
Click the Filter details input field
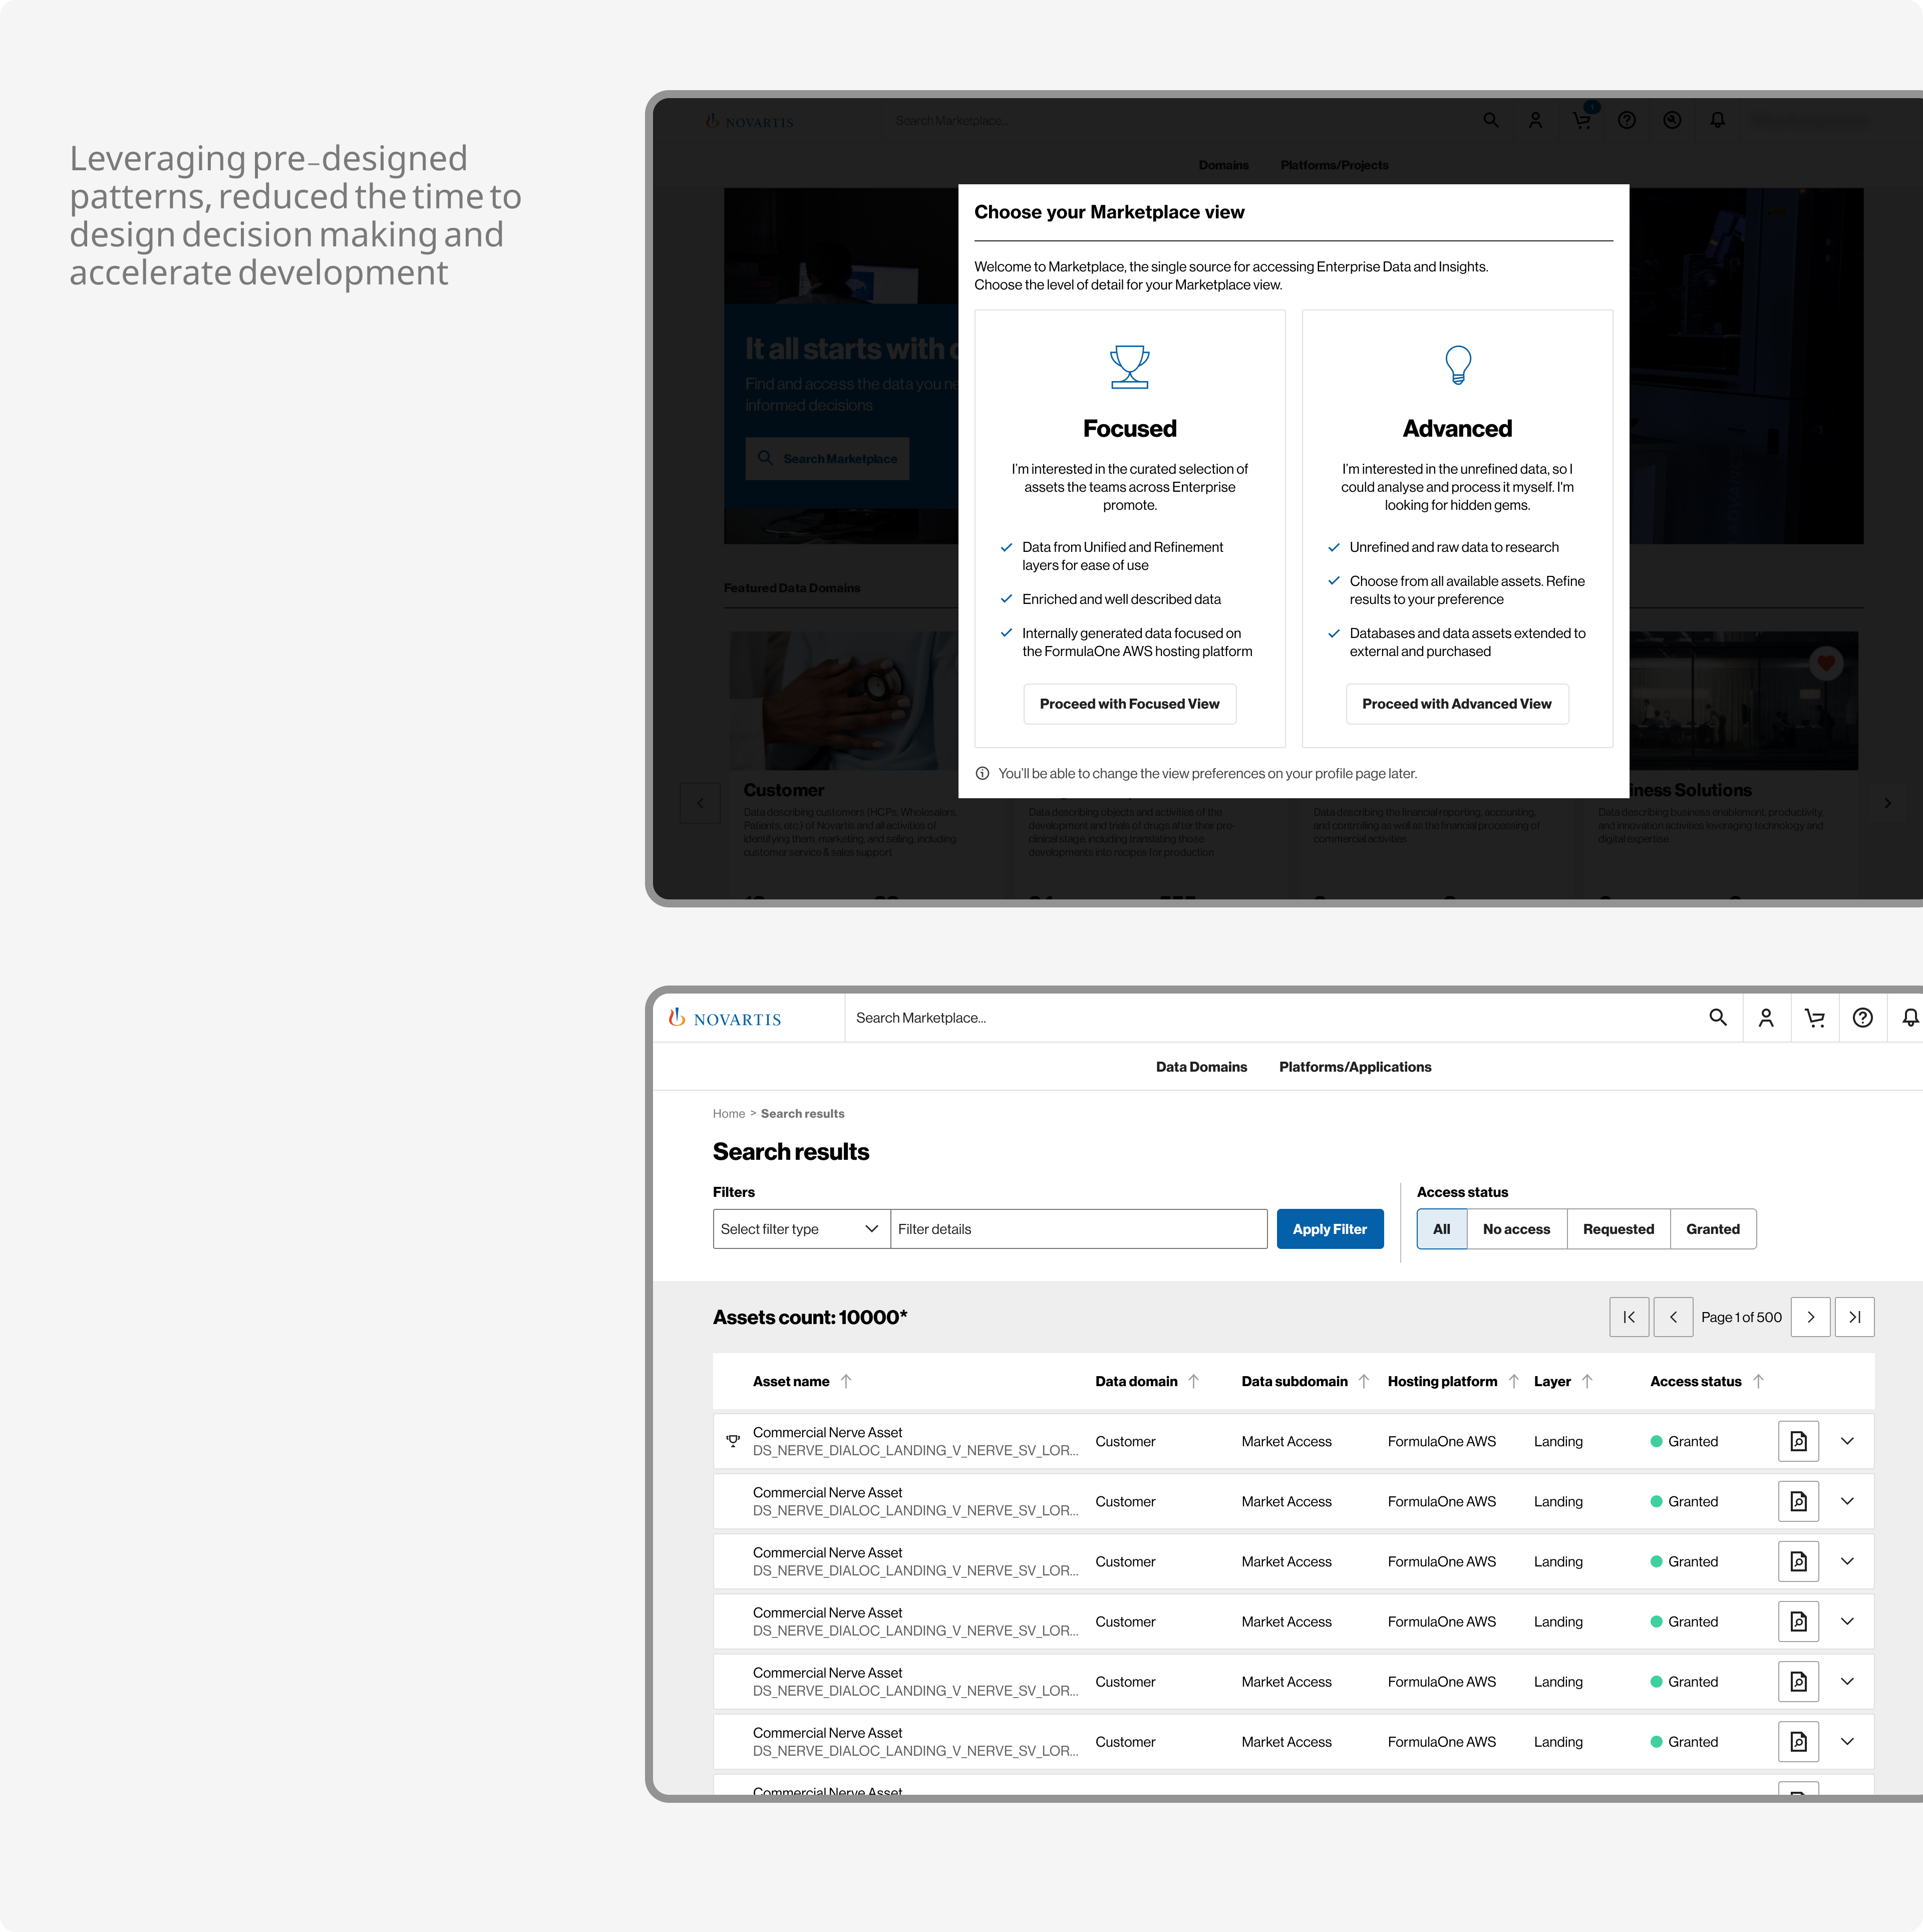[x=1078, y=1229]
